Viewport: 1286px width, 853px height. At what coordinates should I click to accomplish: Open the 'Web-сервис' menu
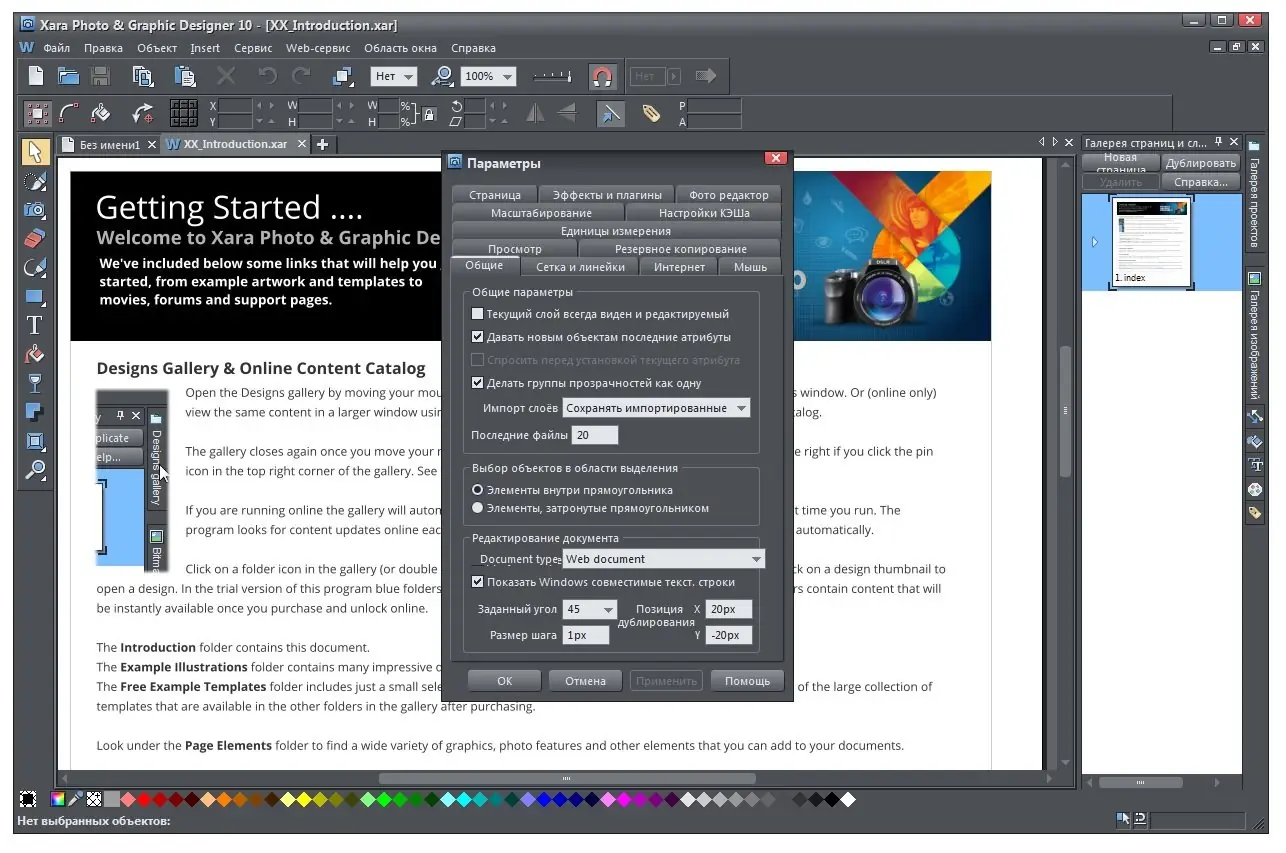pos(319,48)
